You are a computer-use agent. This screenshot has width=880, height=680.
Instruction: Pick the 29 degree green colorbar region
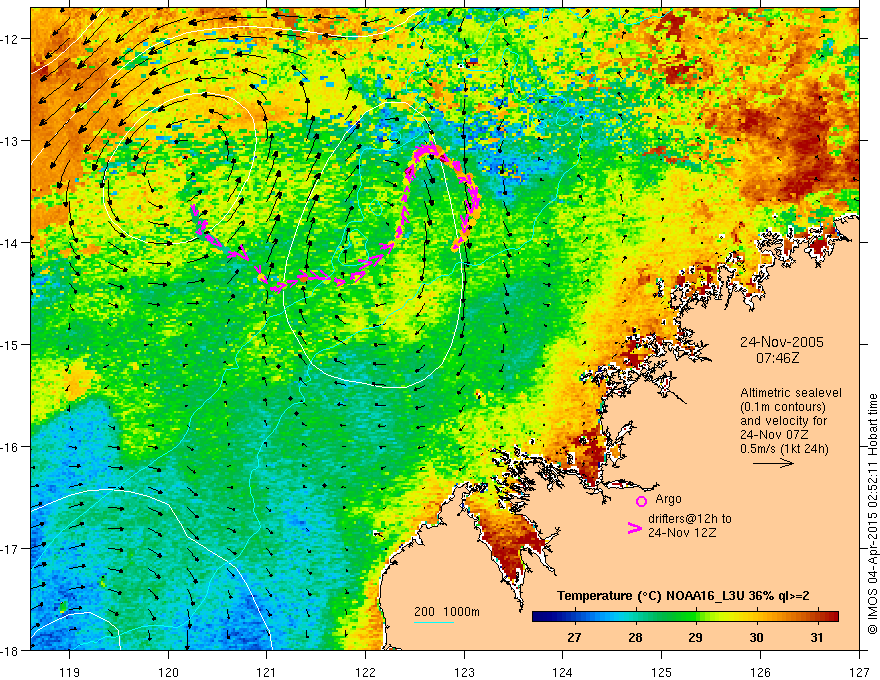tap(696, 617)
